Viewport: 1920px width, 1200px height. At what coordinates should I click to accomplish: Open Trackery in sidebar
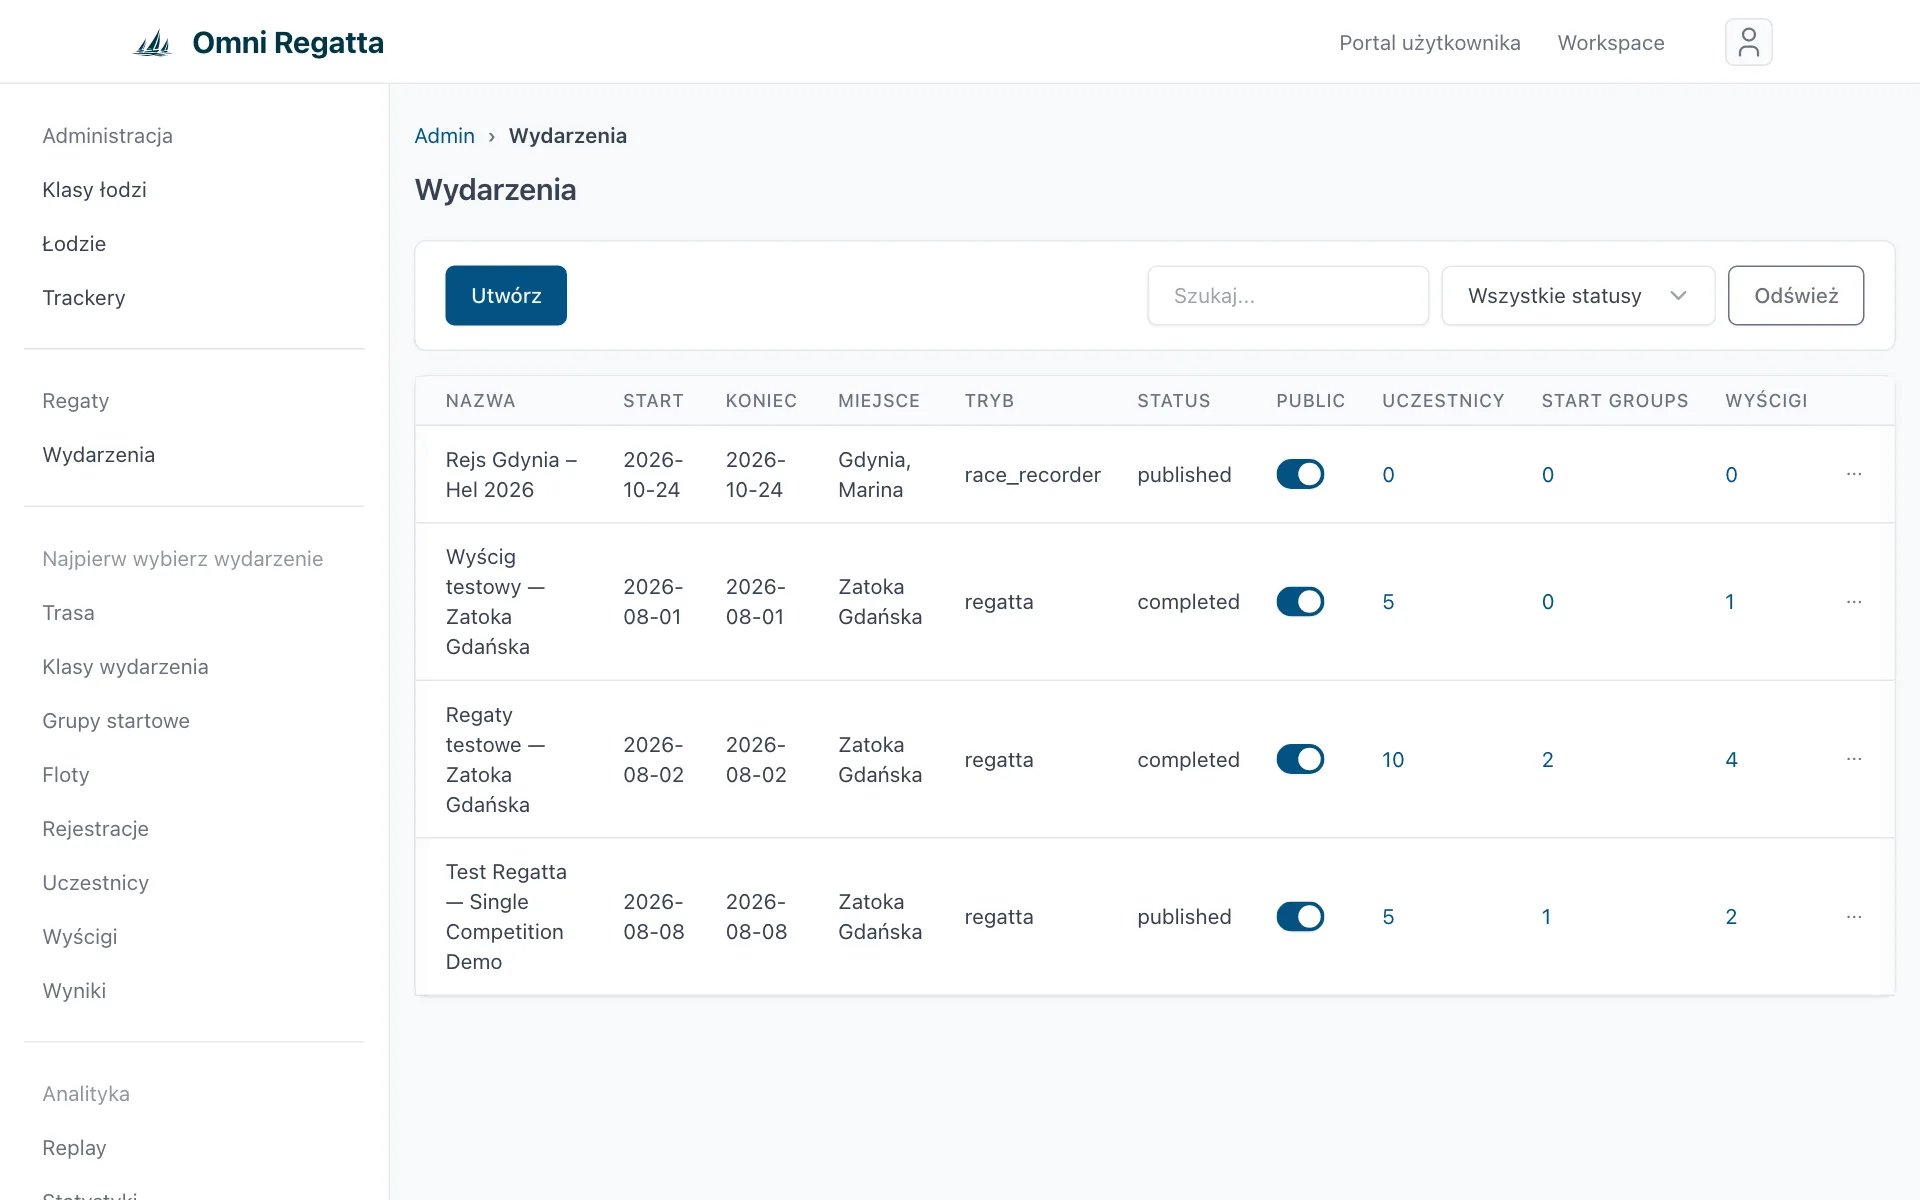pyautogui.click(x=84, y=298)
